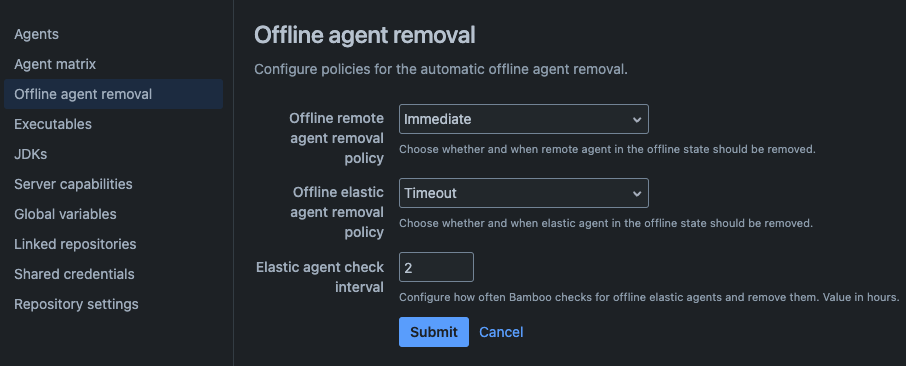Click chevron of Immediate dropdown
The image size is (906, 366).
pos(637,120)
